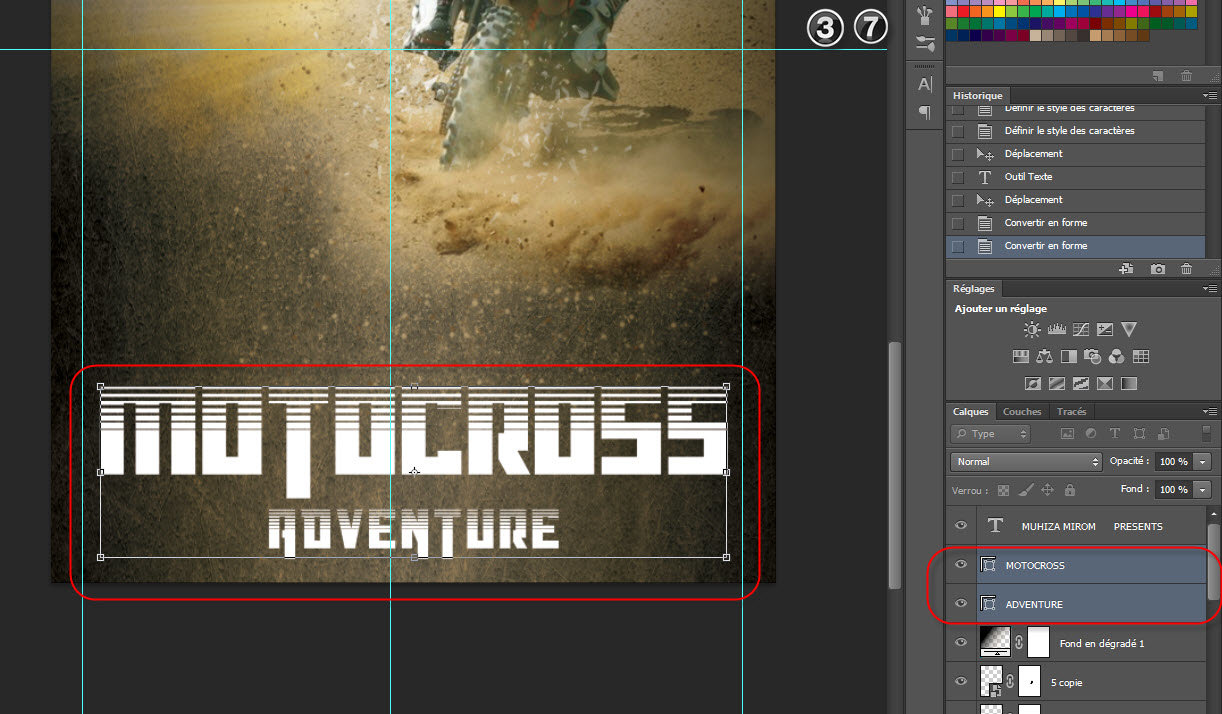Click the layer mask thumbnail of Fond en dégradé 1

point(1038,642)
